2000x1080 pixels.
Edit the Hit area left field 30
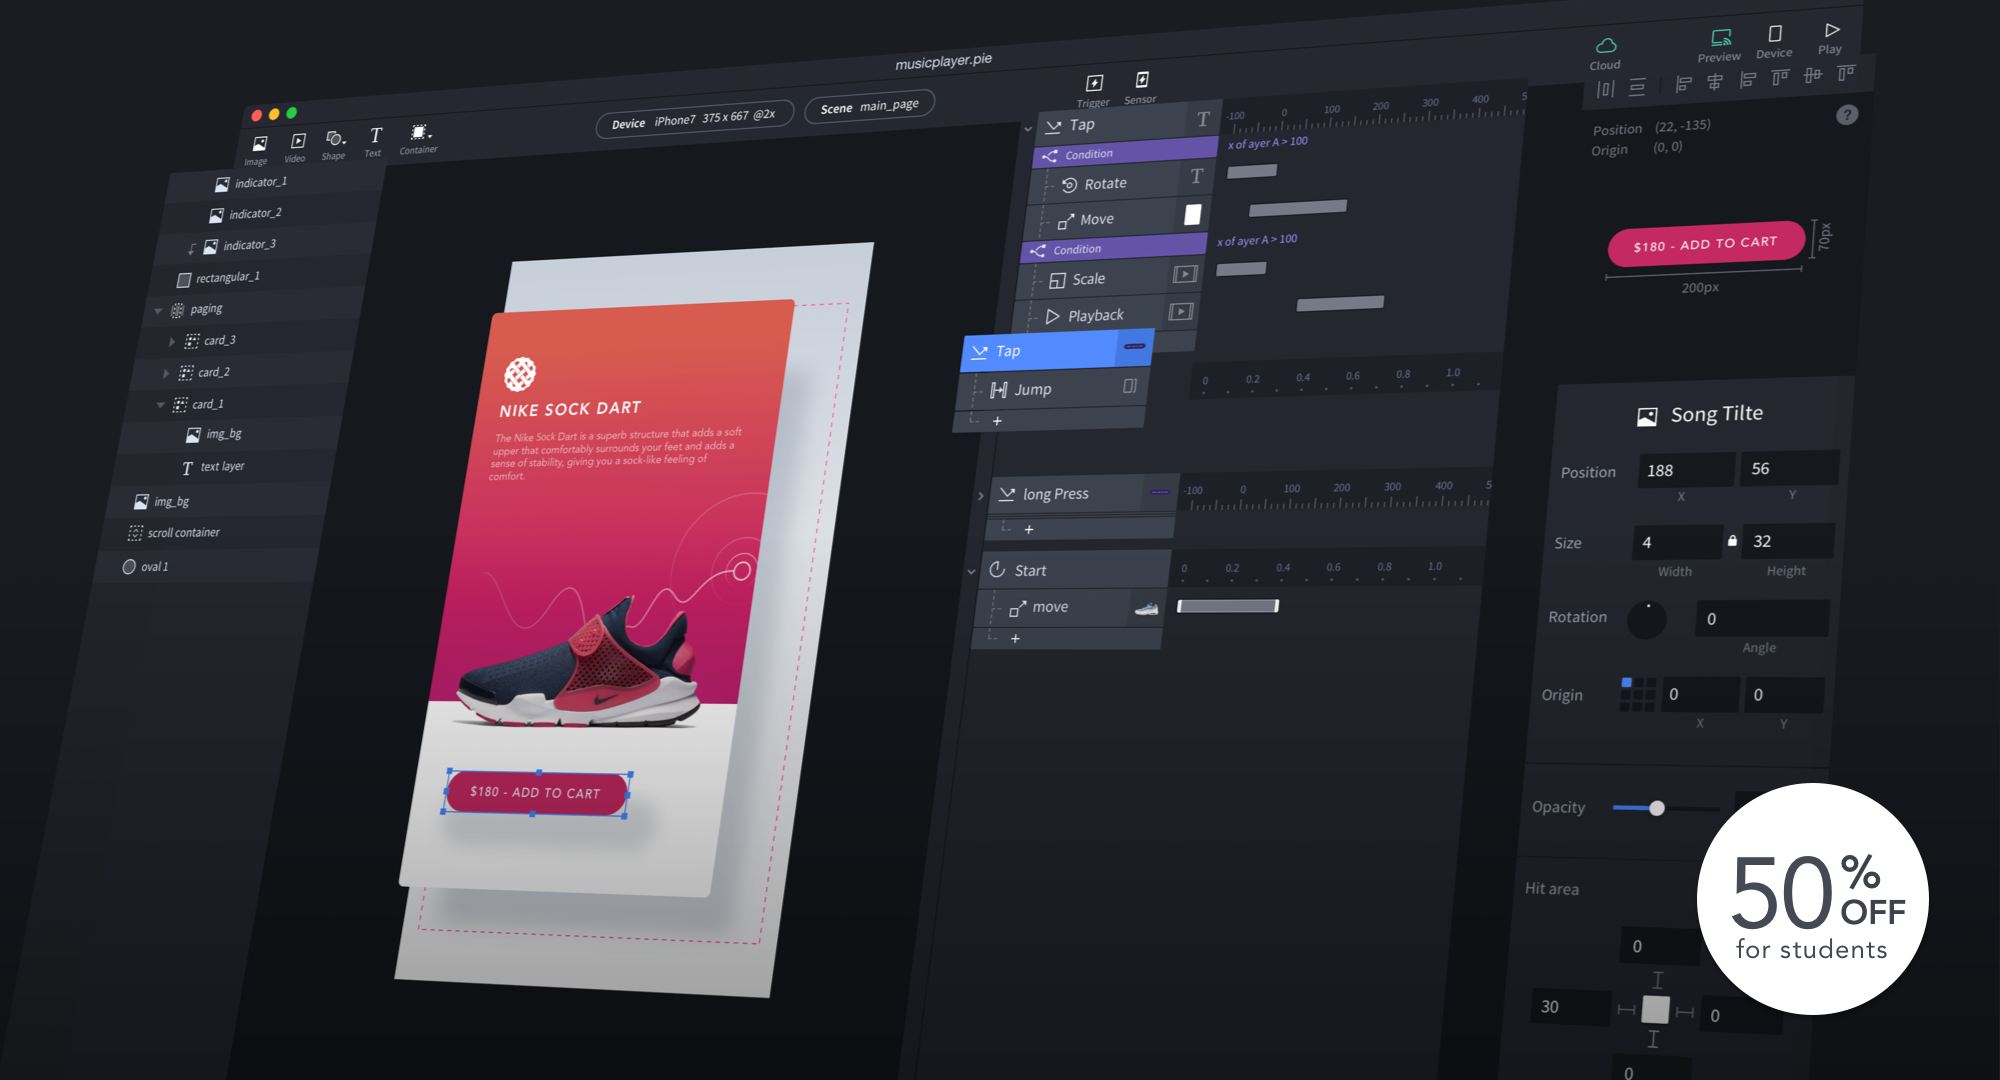1570,1007
